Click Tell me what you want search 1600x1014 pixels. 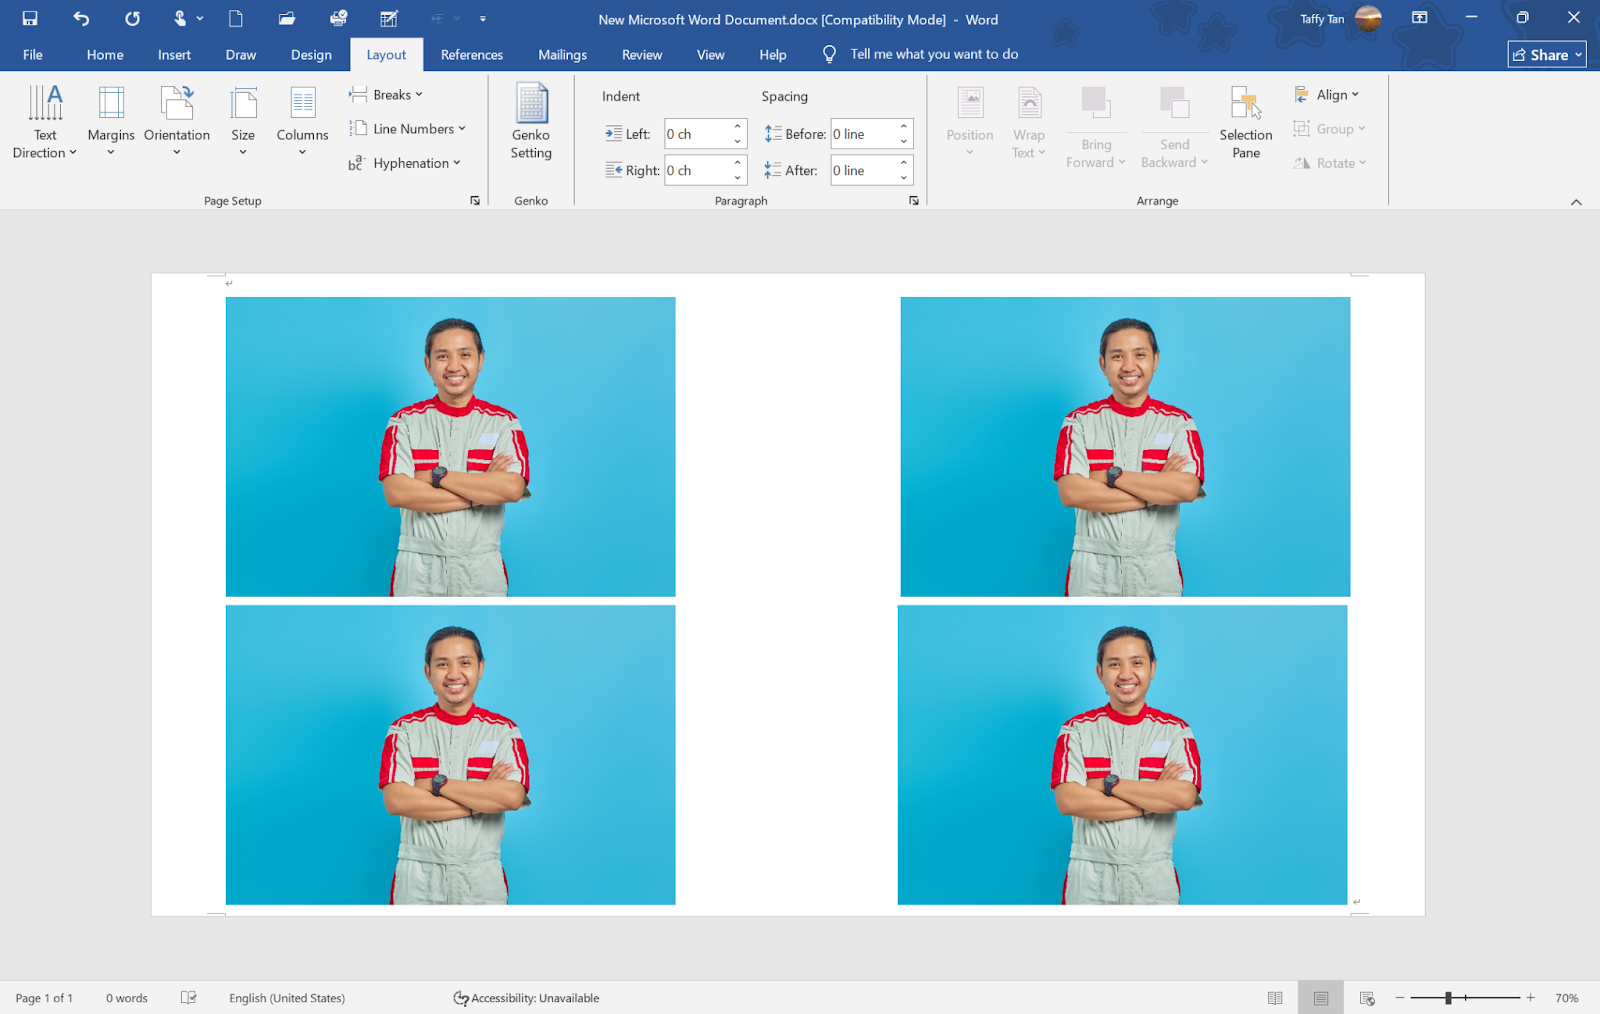tap(920, 55)
